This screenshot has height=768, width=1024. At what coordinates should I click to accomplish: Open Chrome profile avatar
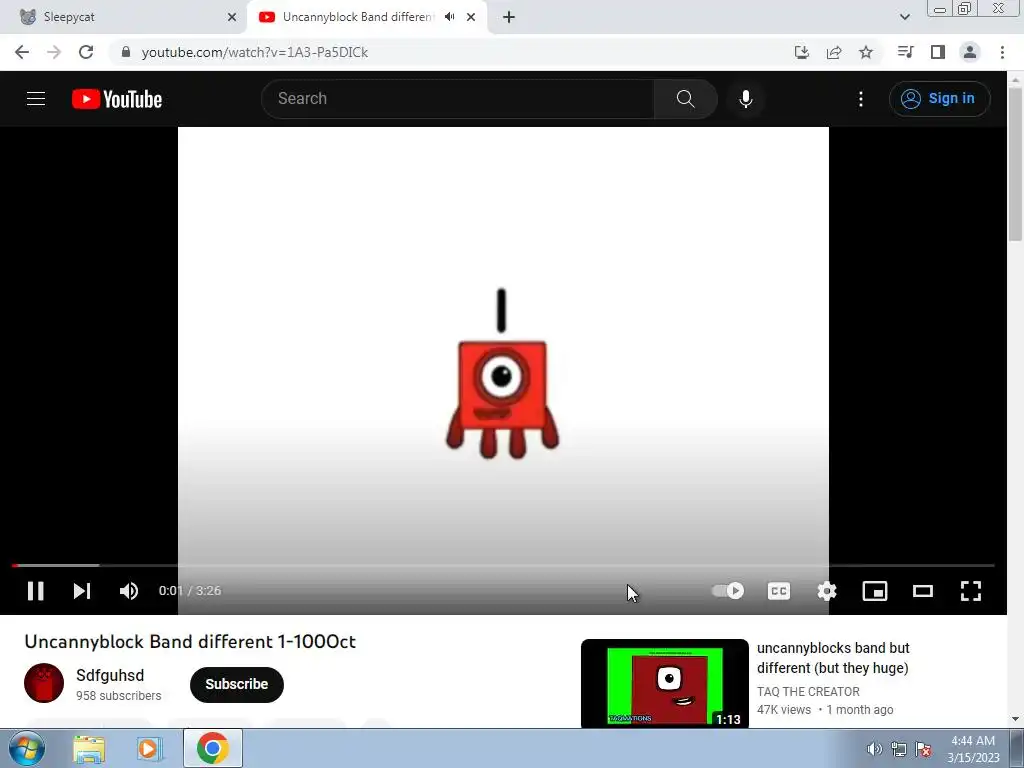click(970, 52)
